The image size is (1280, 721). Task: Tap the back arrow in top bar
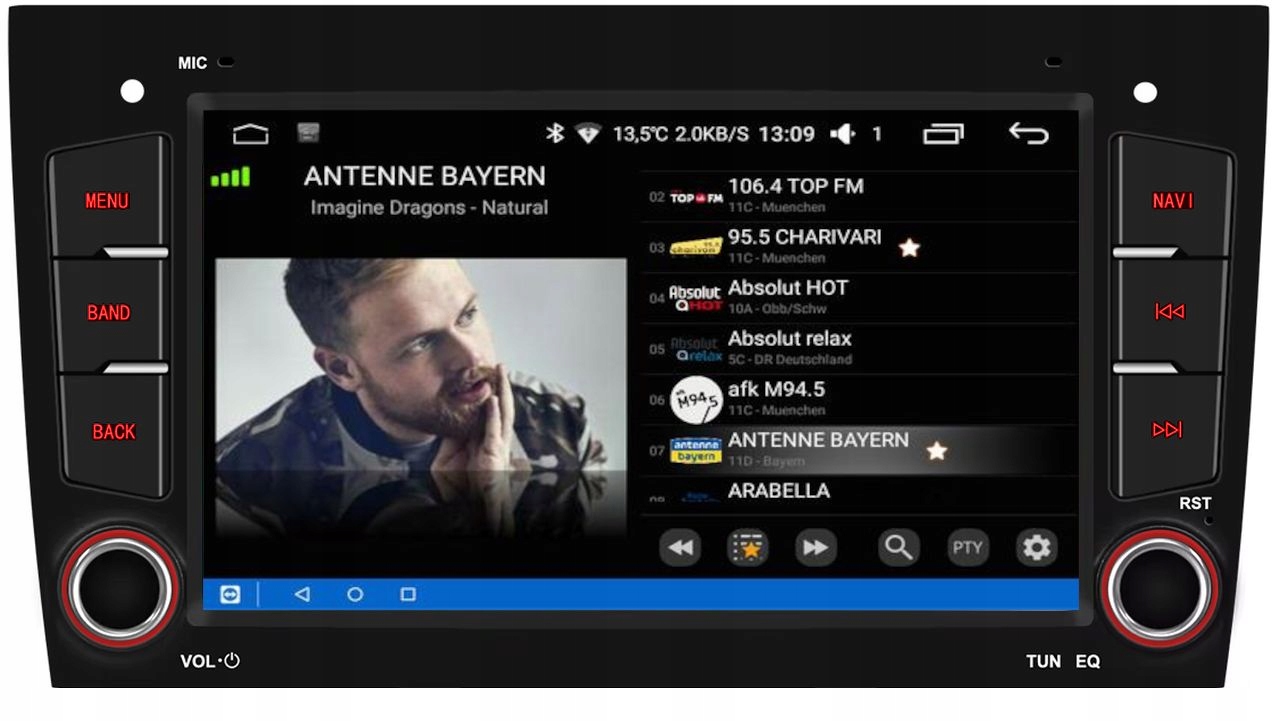[1028, 134]
